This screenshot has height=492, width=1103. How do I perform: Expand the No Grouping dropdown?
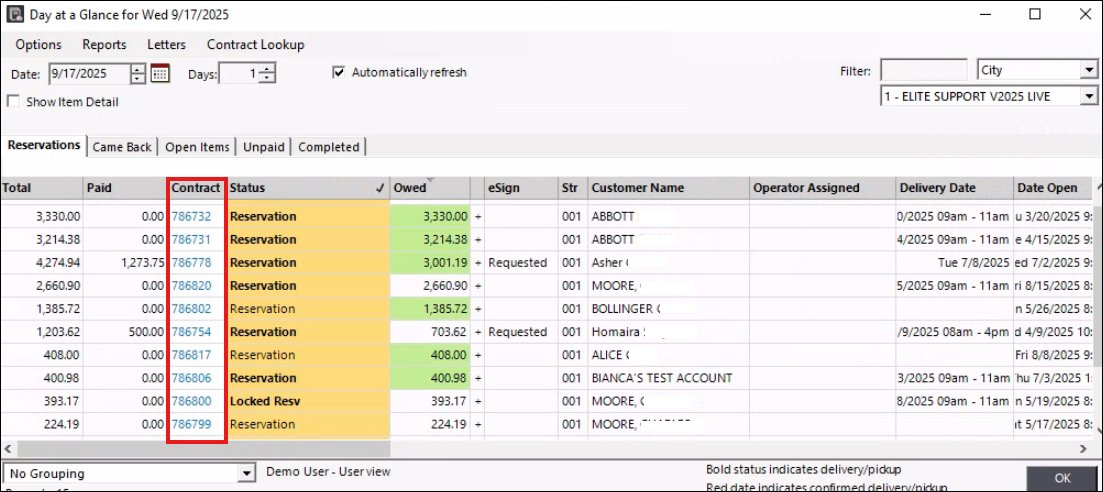click(247, 473)
